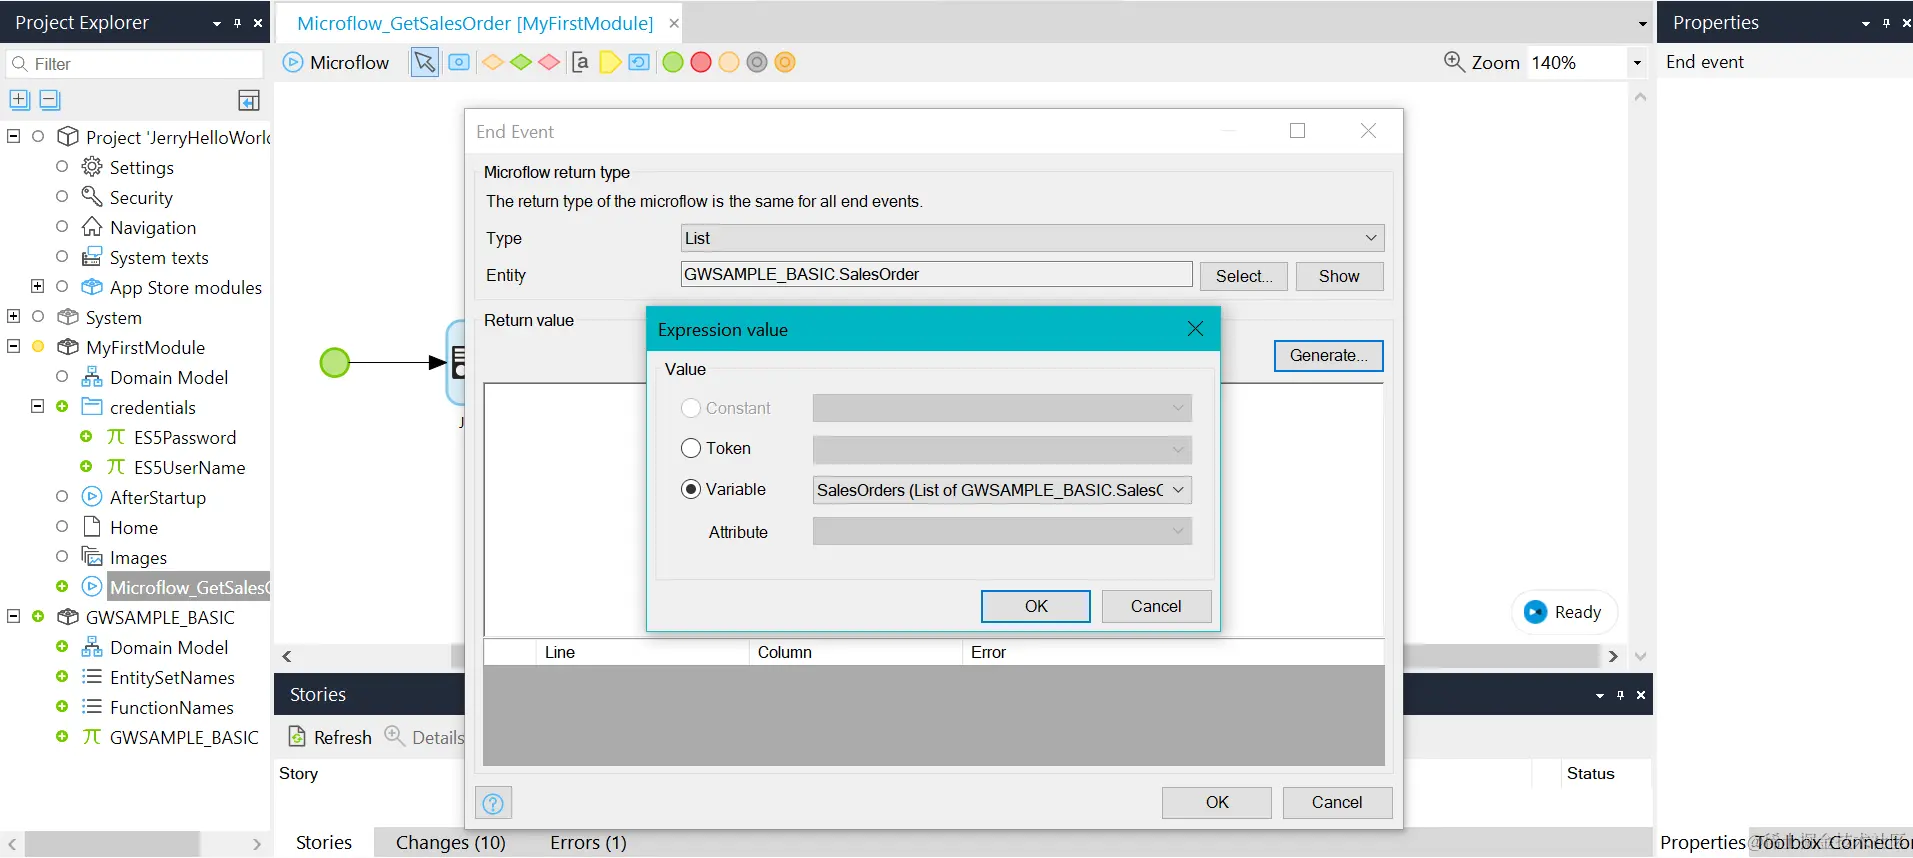Choose the green merge diamond

521,62
